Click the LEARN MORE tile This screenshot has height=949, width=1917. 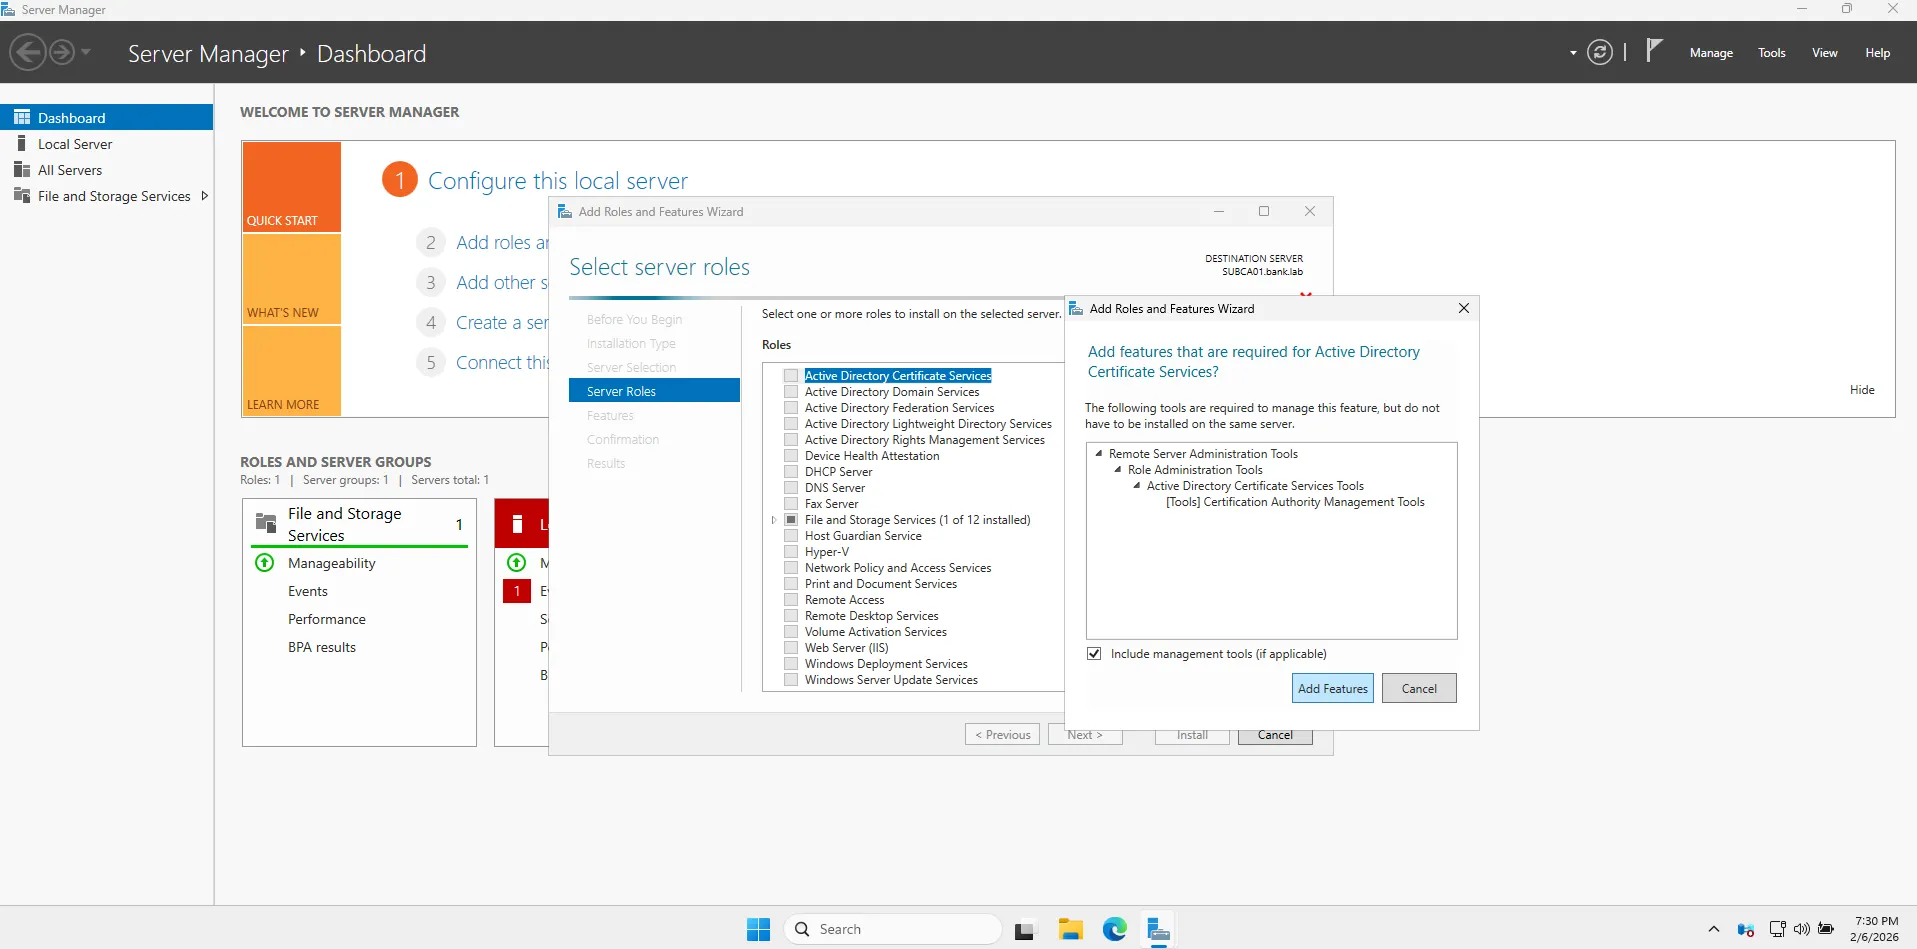[291, 371]
